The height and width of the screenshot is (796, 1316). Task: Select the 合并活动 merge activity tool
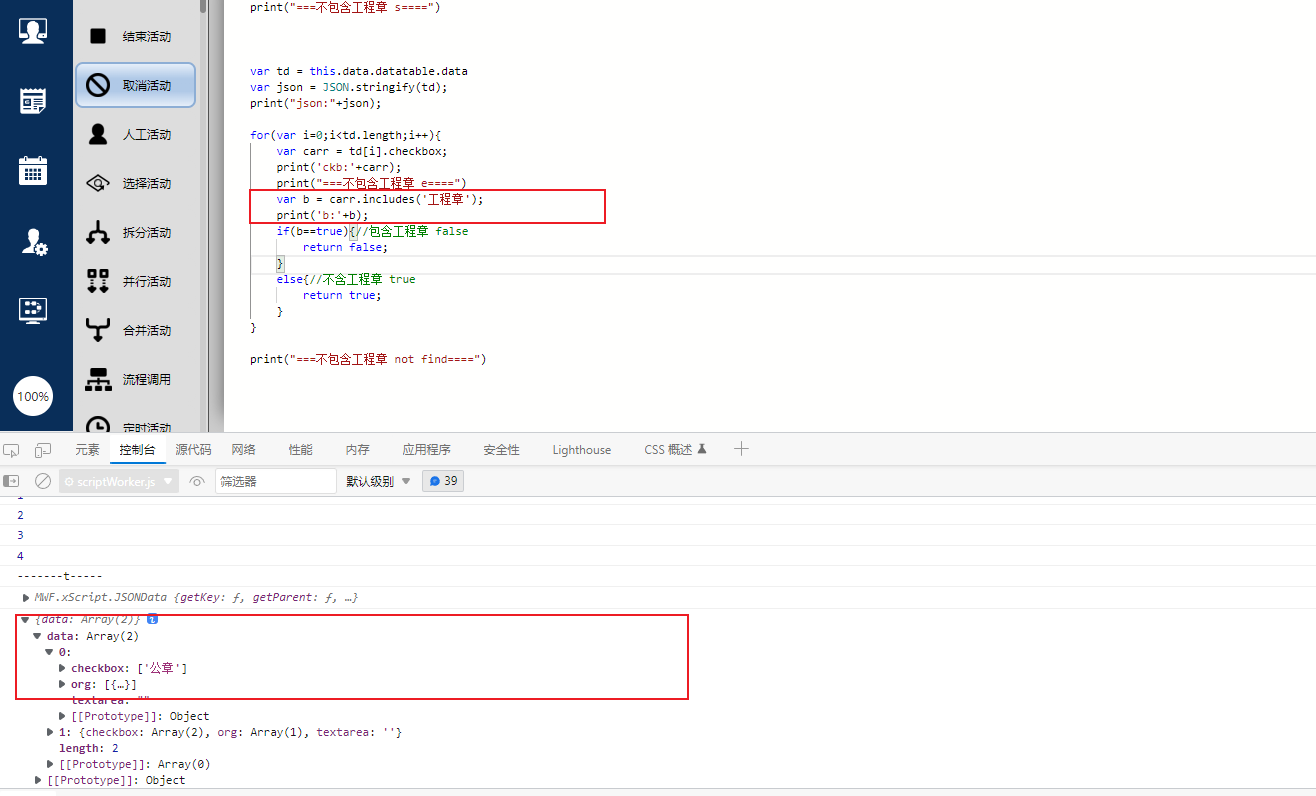pyautogui.click(x=135, y=331)
